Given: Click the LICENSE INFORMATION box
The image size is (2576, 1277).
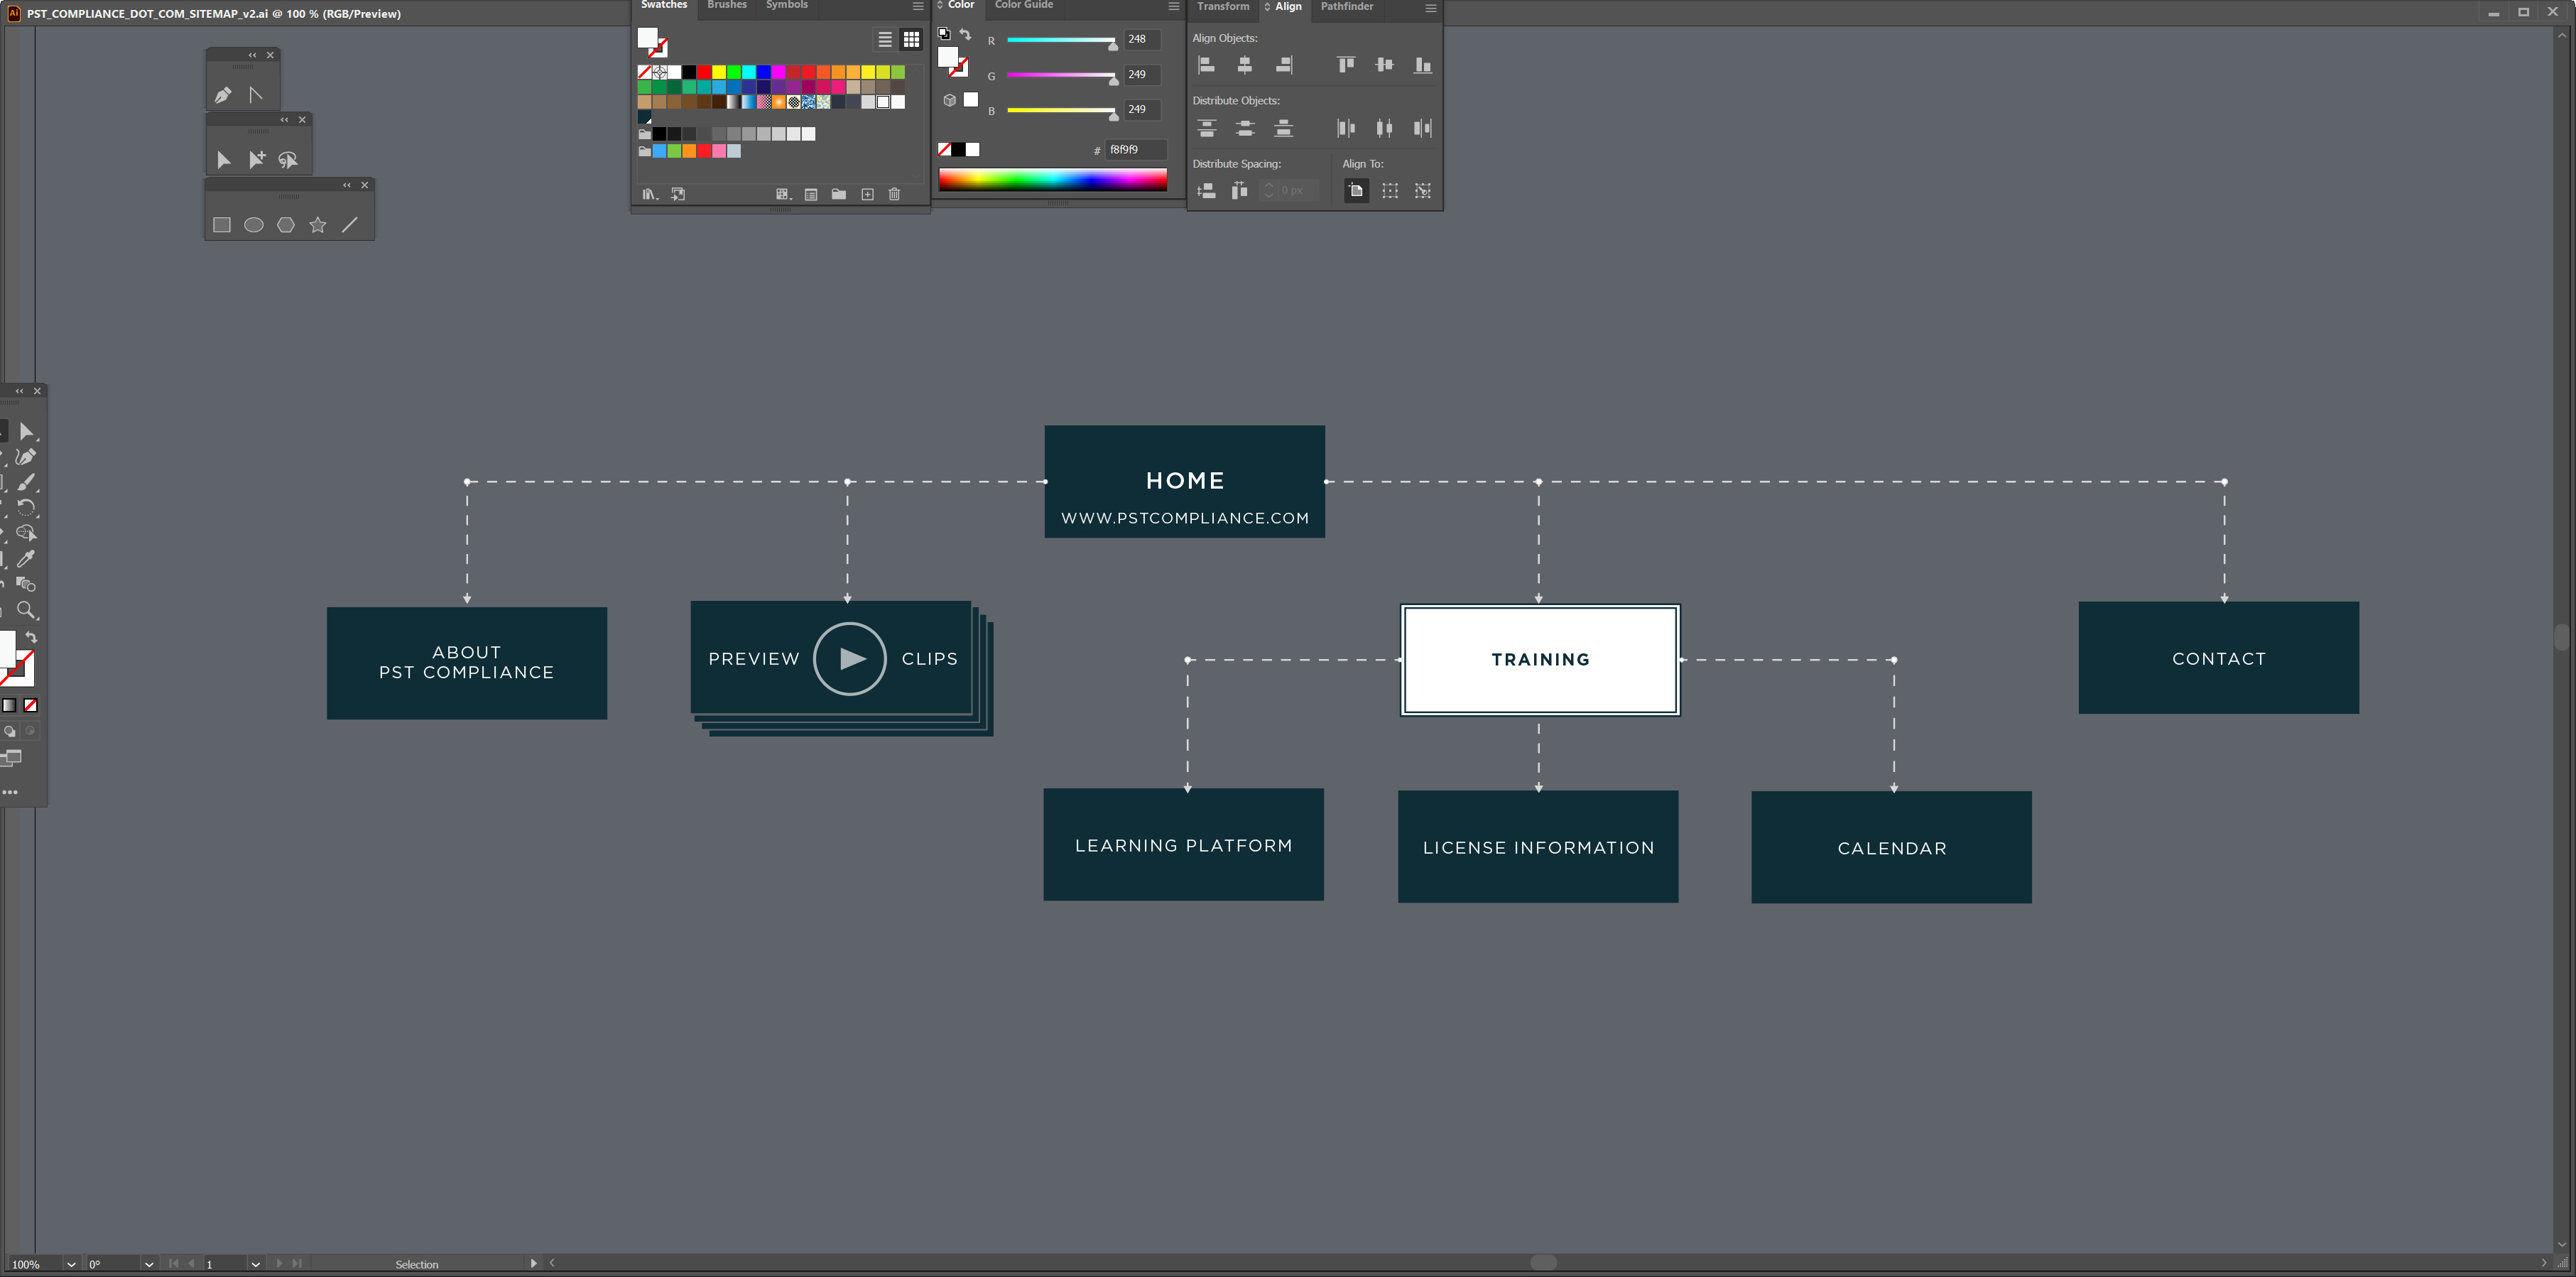Looking at the screenshot, I should pyautogui.click(x=1538, y=847).
